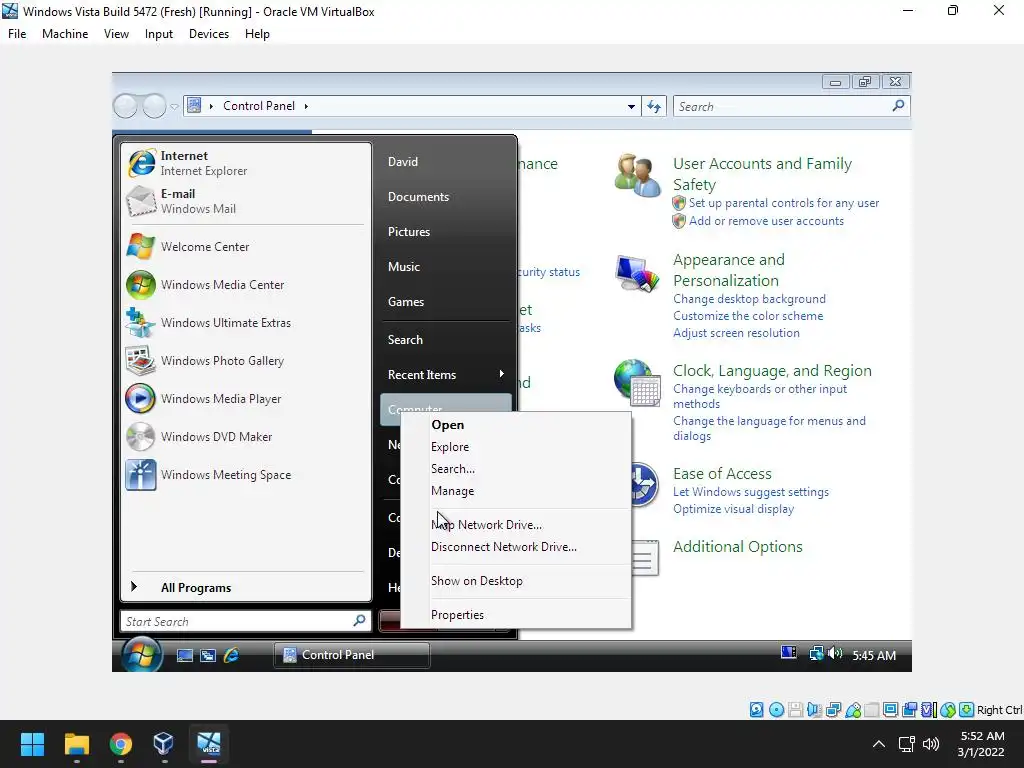1024x768 pixels.
Task: Open Properties from context menu
Action: pos(516,615)
